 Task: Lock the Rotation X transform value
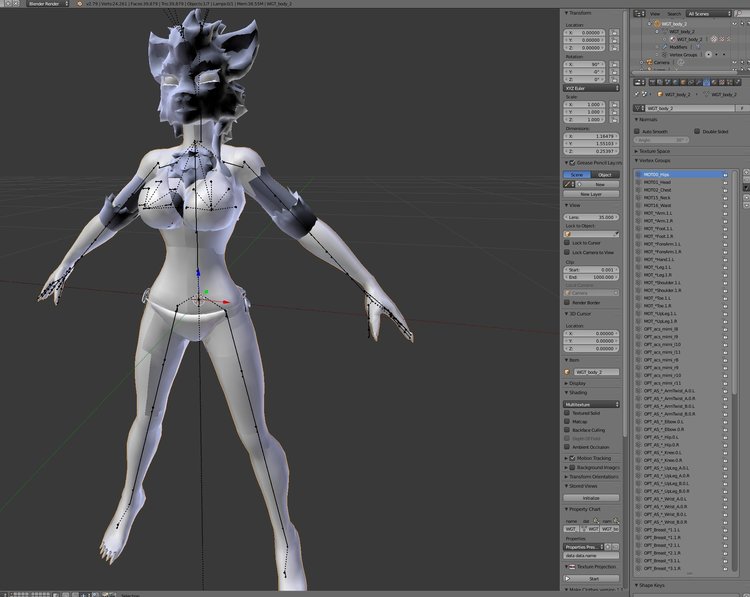click(614, 64)
